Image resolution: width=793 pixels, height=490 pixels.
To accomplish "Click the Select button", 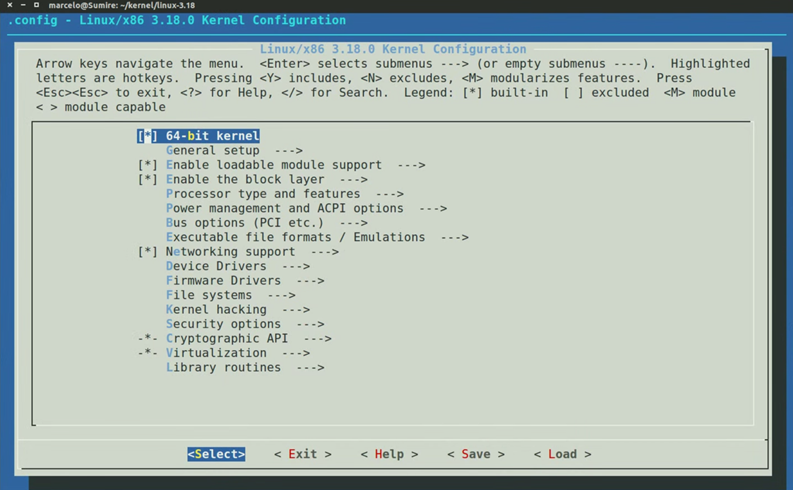I will pyautogui.click(x=216, y=454).
